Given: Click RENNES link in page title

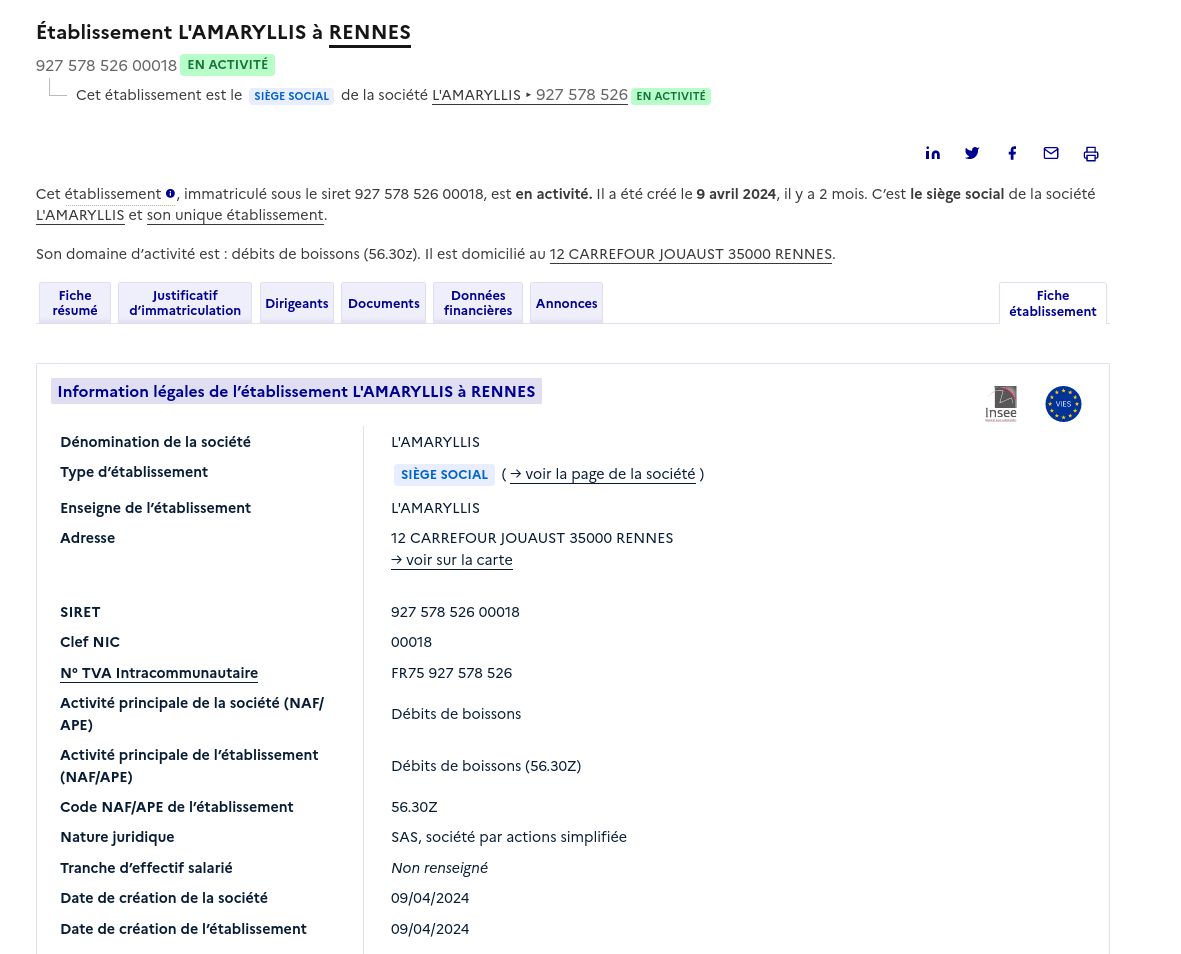Looking at the screenshot, I should 370,32.
